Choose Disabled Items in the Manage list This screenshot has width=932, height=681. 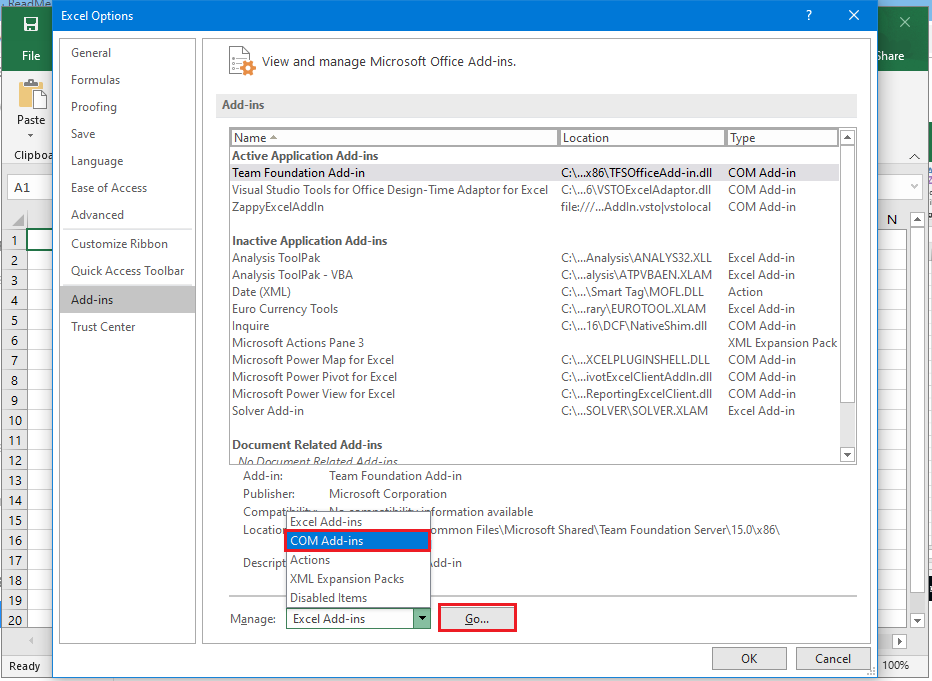click(358, 598)
